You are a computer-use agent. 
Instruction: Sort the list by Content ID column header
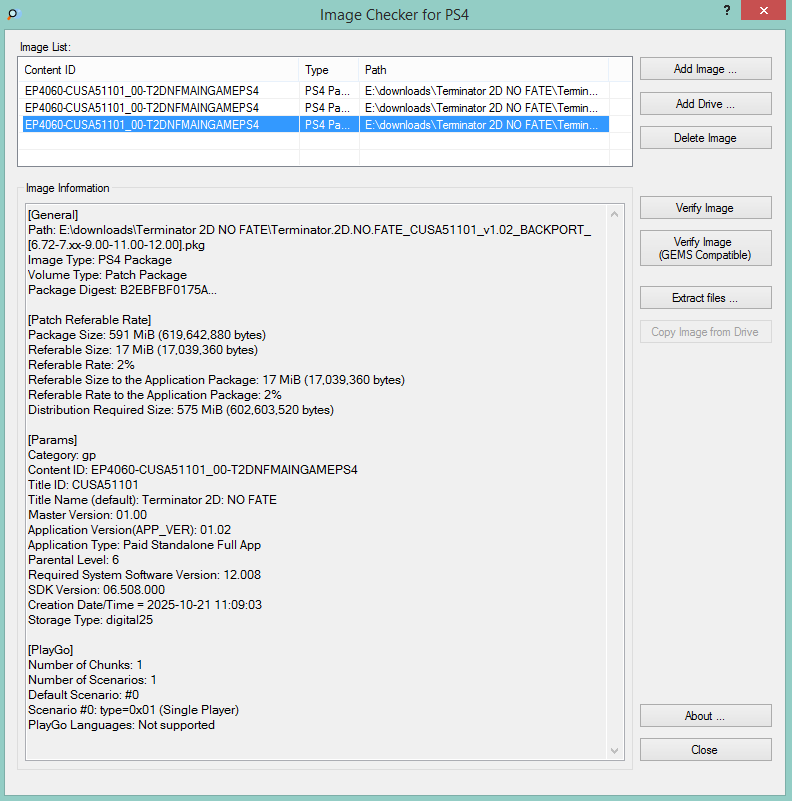pos(160,70)
